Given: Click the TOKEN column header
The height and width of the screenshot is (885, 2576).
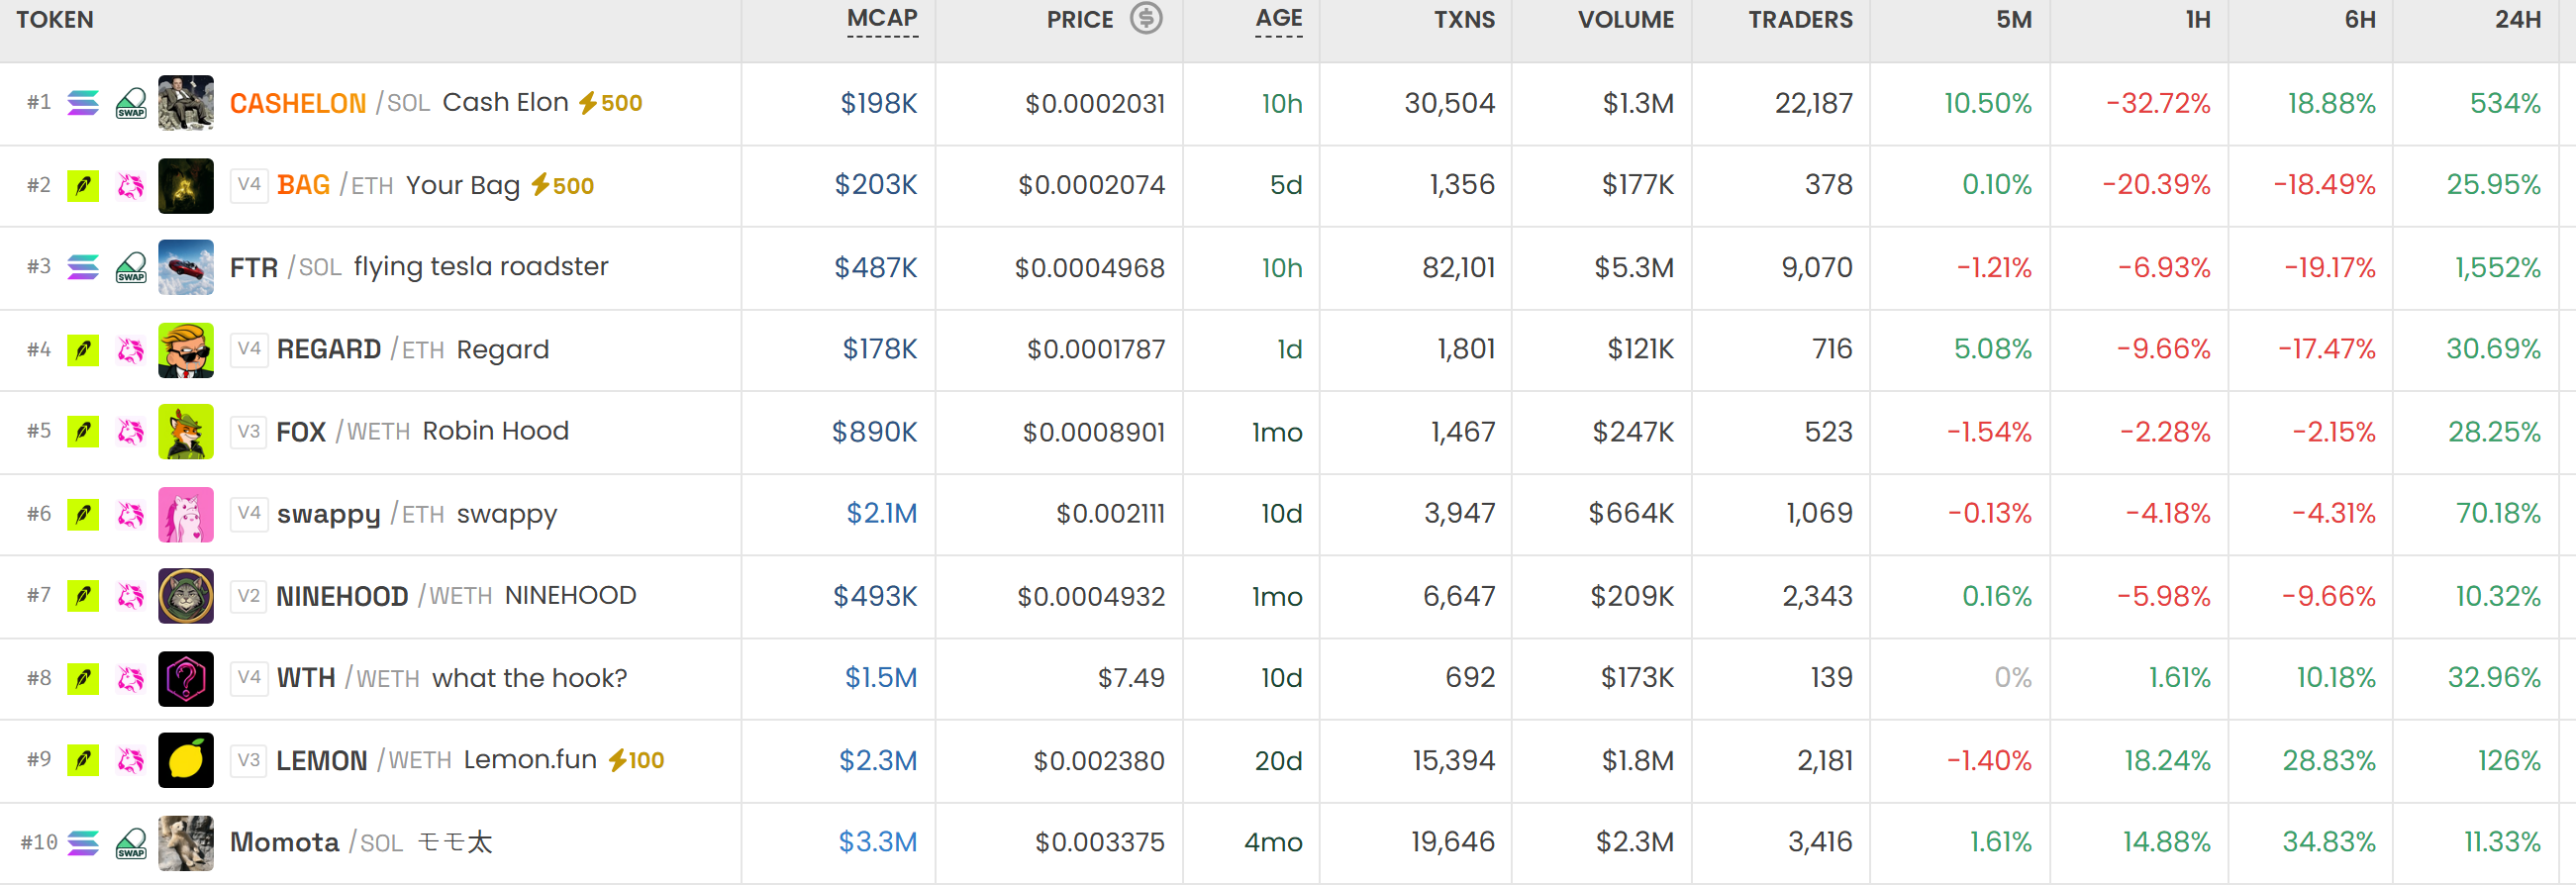Looking at the screenshot, I should [x=55, y=20].
